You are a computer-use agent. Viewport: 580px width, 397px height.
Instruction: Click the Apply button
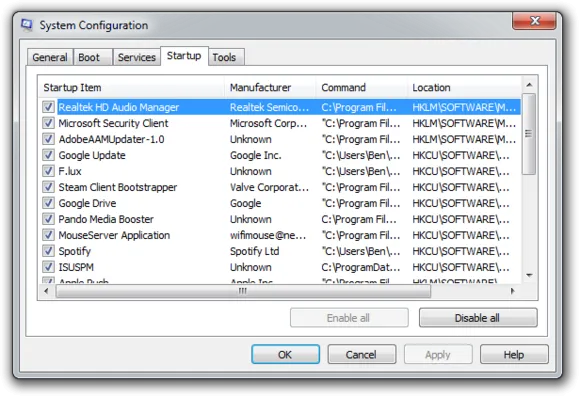(x=438, y=354)
